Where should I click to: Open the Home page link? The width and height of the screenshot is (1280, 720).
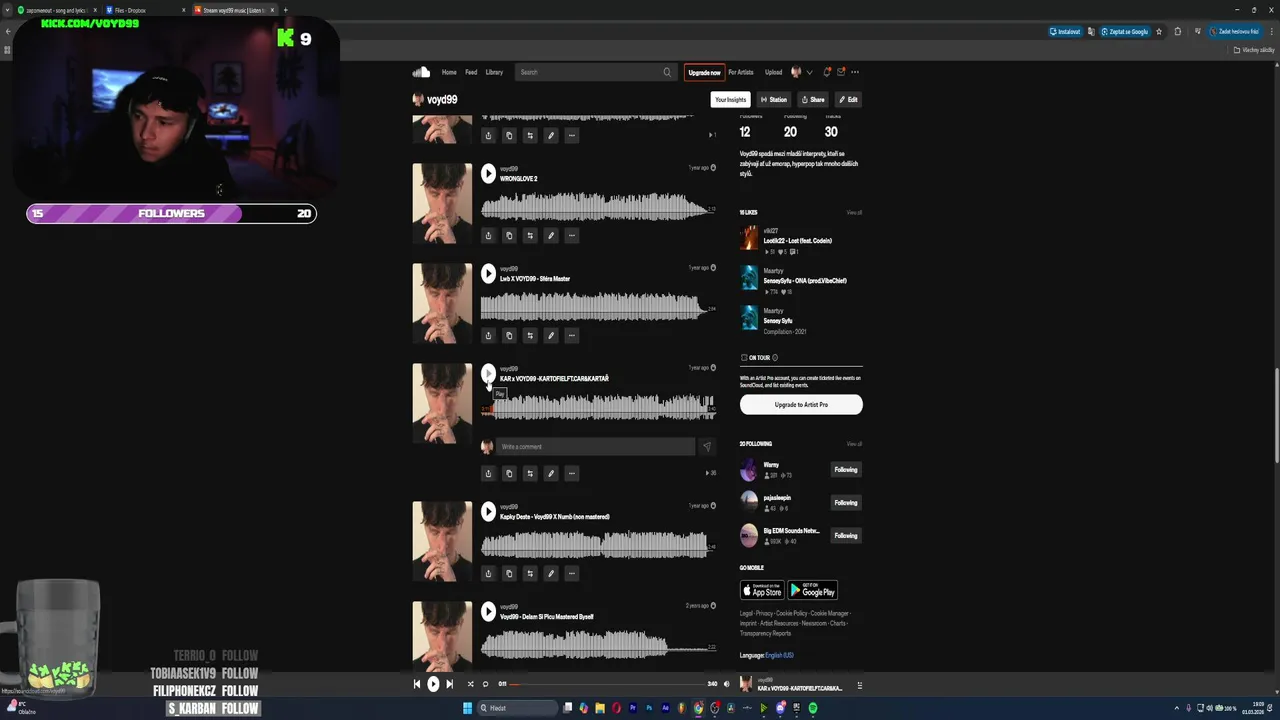(449, 72)
